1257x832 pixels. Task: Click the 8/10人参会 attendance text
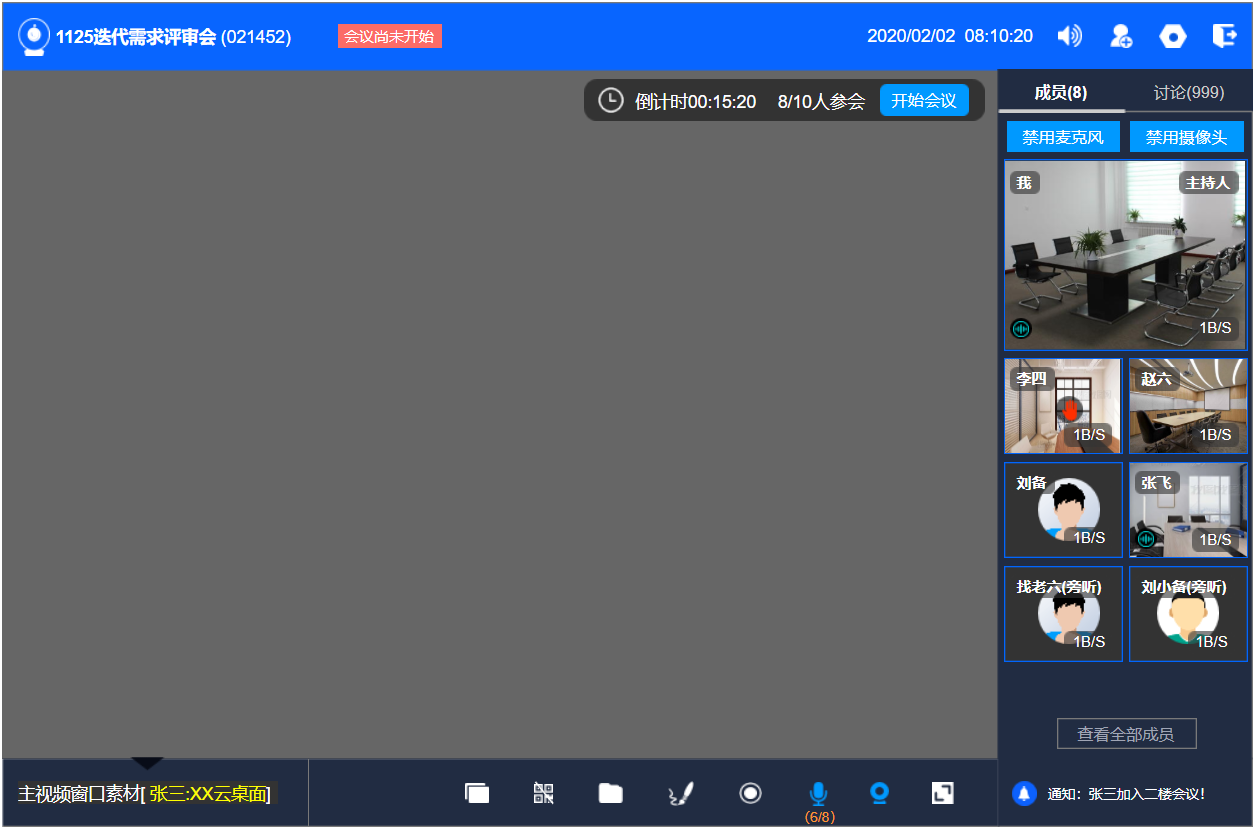(821, 101)
